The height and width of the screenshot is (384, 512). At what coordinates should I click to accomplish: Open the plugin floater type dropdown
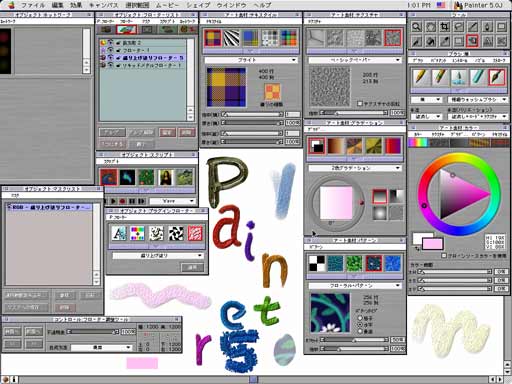point(158,256)
